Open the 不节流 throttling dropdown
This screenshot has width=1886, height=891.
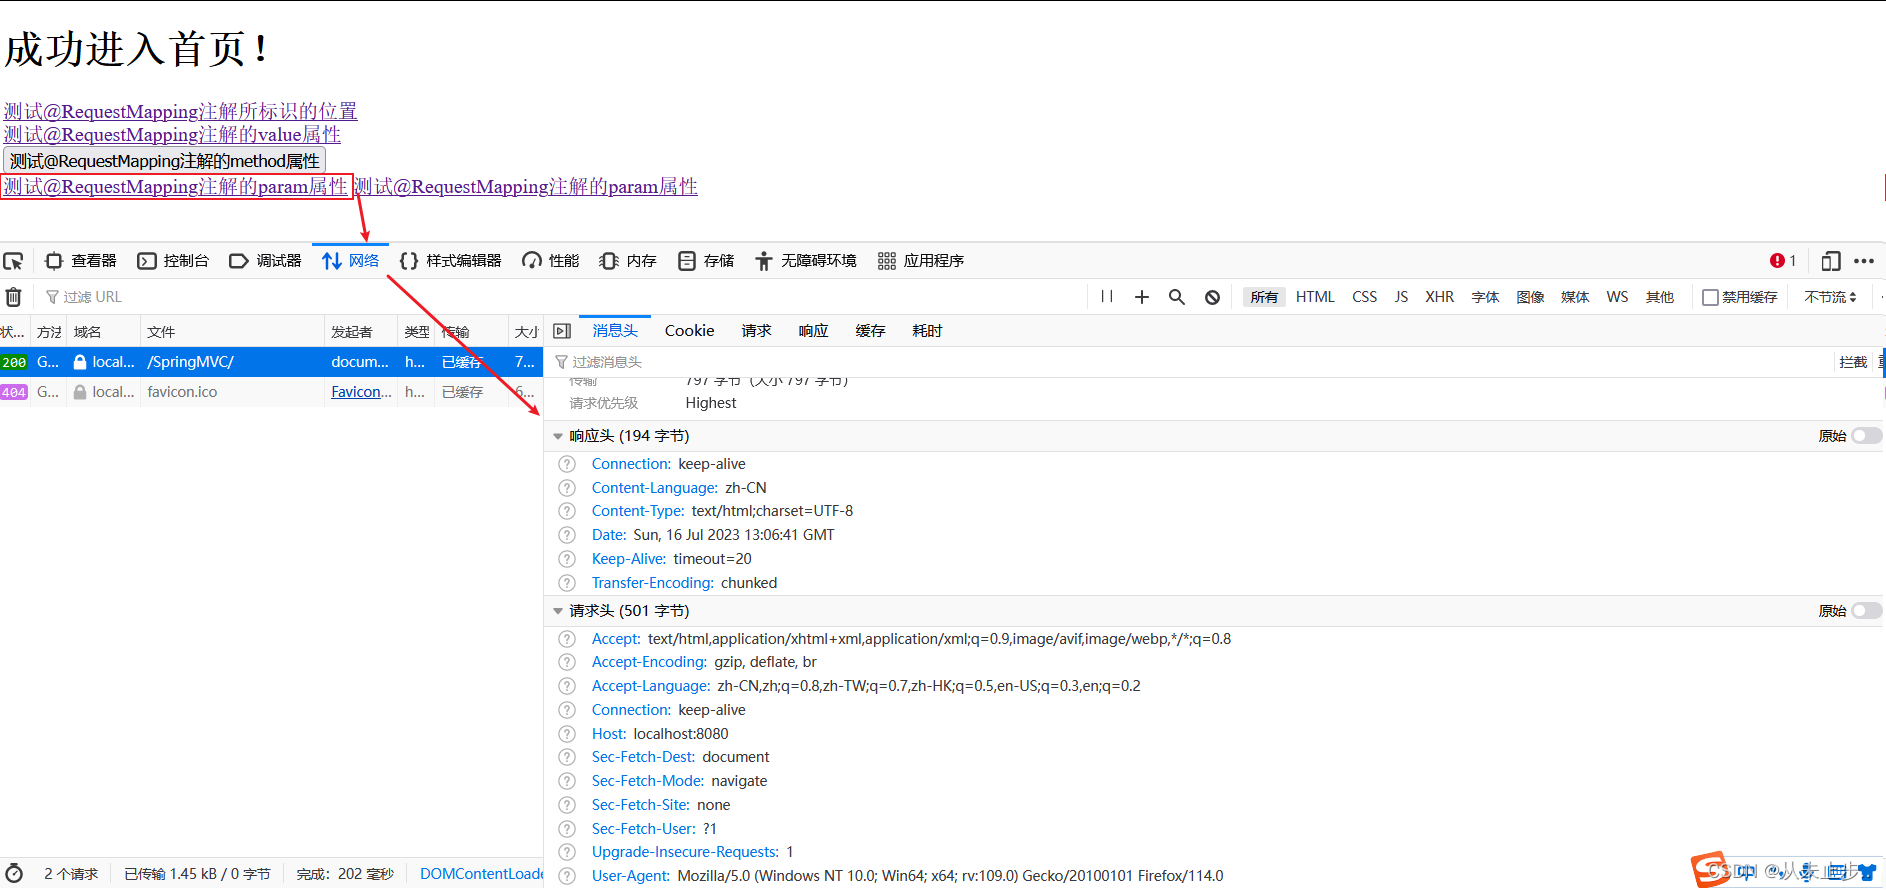pyautogui.click(x=1830, y=297)
